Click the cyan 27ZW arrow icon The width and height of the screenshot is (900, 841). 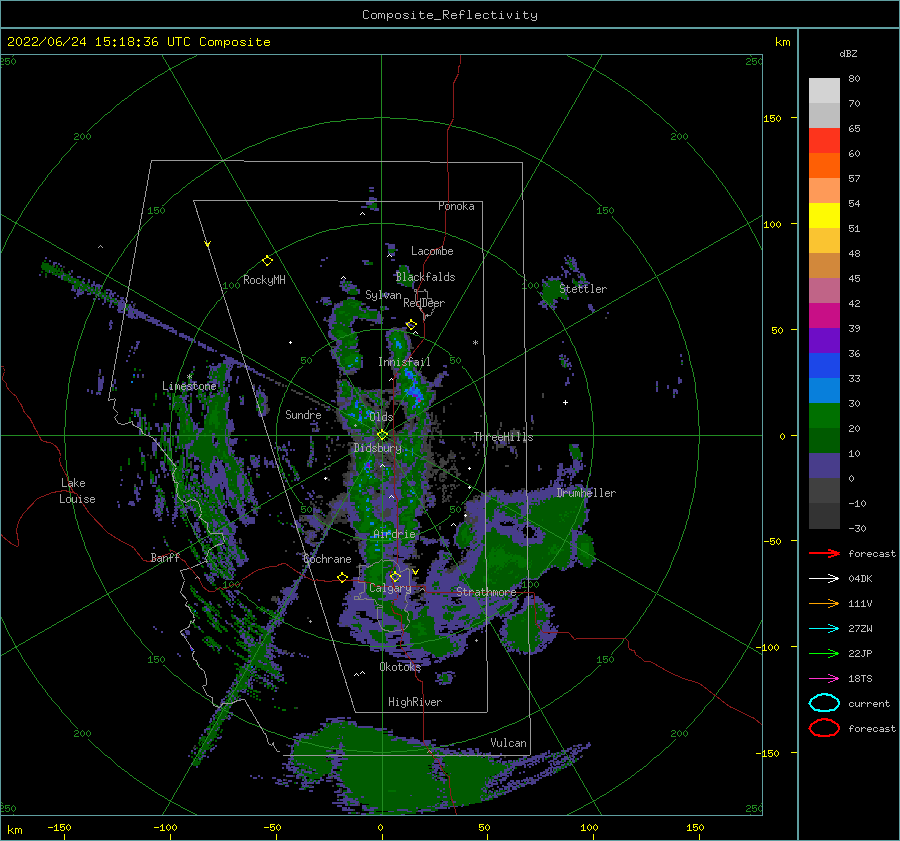click(x=824, y=629)
